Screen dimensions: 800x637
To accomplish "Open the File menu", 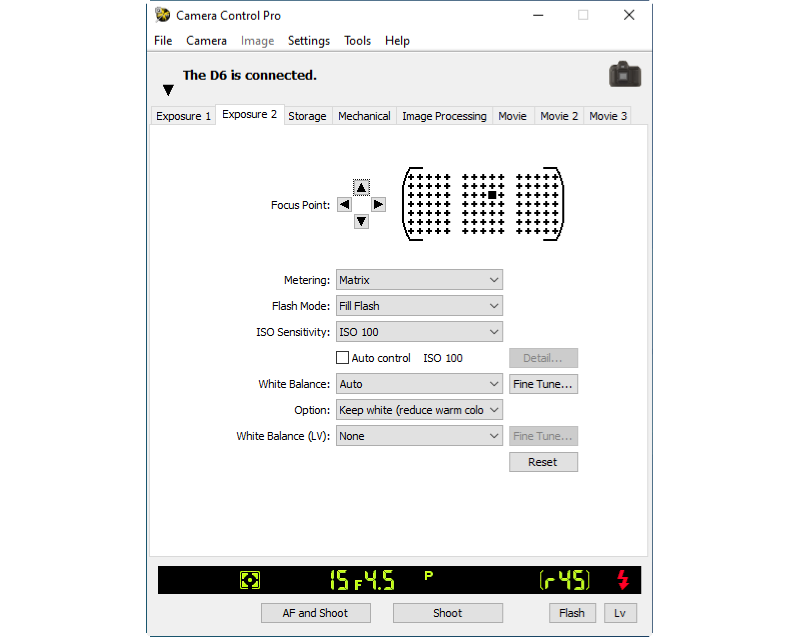I will tap(163, 41).
